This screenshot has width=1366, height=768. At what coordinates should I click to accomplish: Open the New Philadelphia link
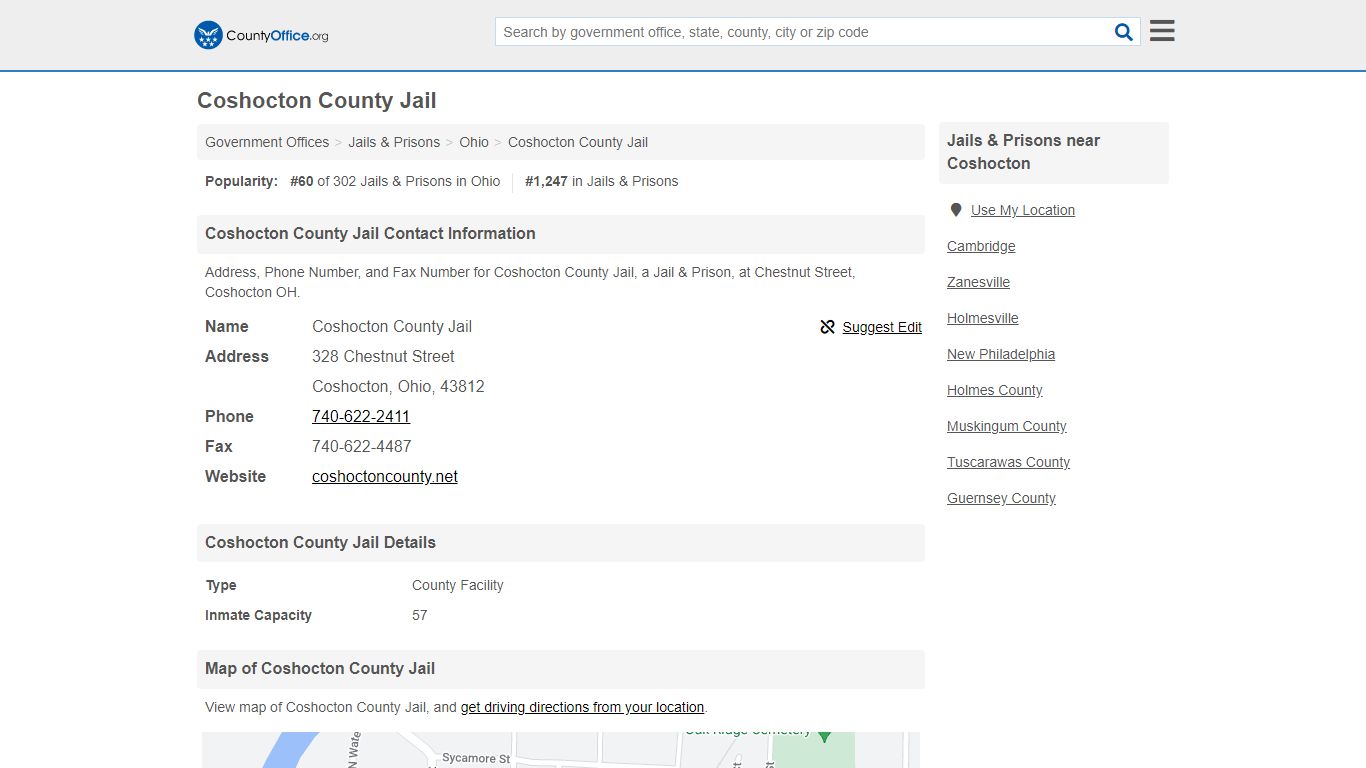pos(1001,354)
